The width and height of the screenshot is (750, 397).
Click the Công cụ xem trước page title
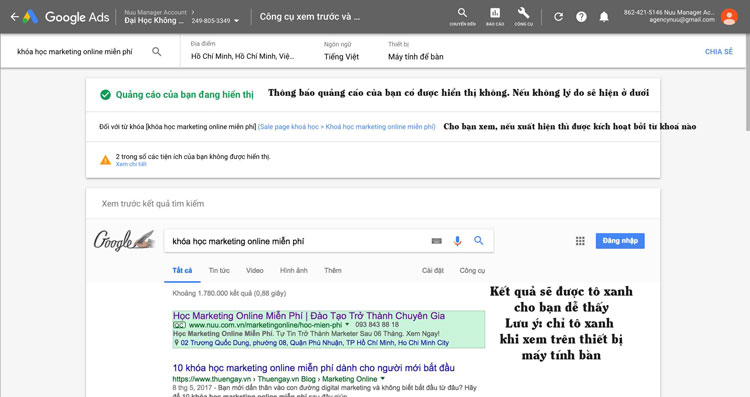point(310,17)
